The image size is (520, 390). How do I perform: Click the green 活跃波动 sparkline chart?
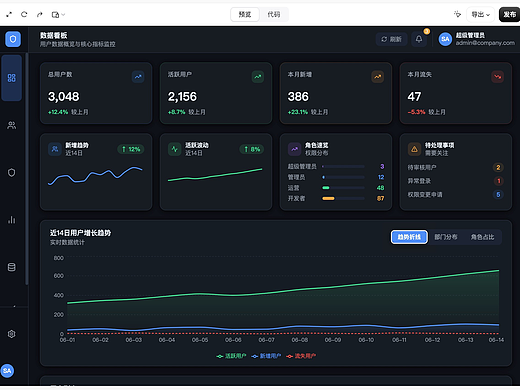click(215, 175)
